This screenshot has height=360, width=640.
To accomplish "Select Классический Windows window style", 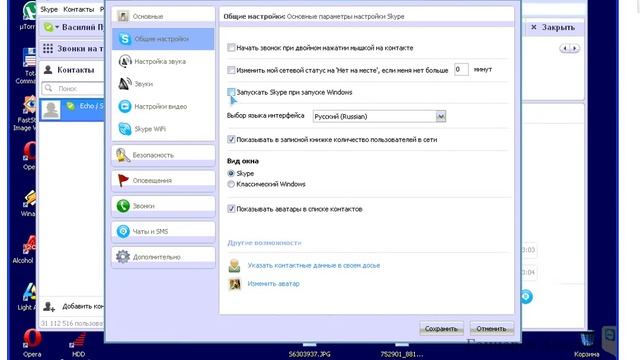I will tap(231, 184).
